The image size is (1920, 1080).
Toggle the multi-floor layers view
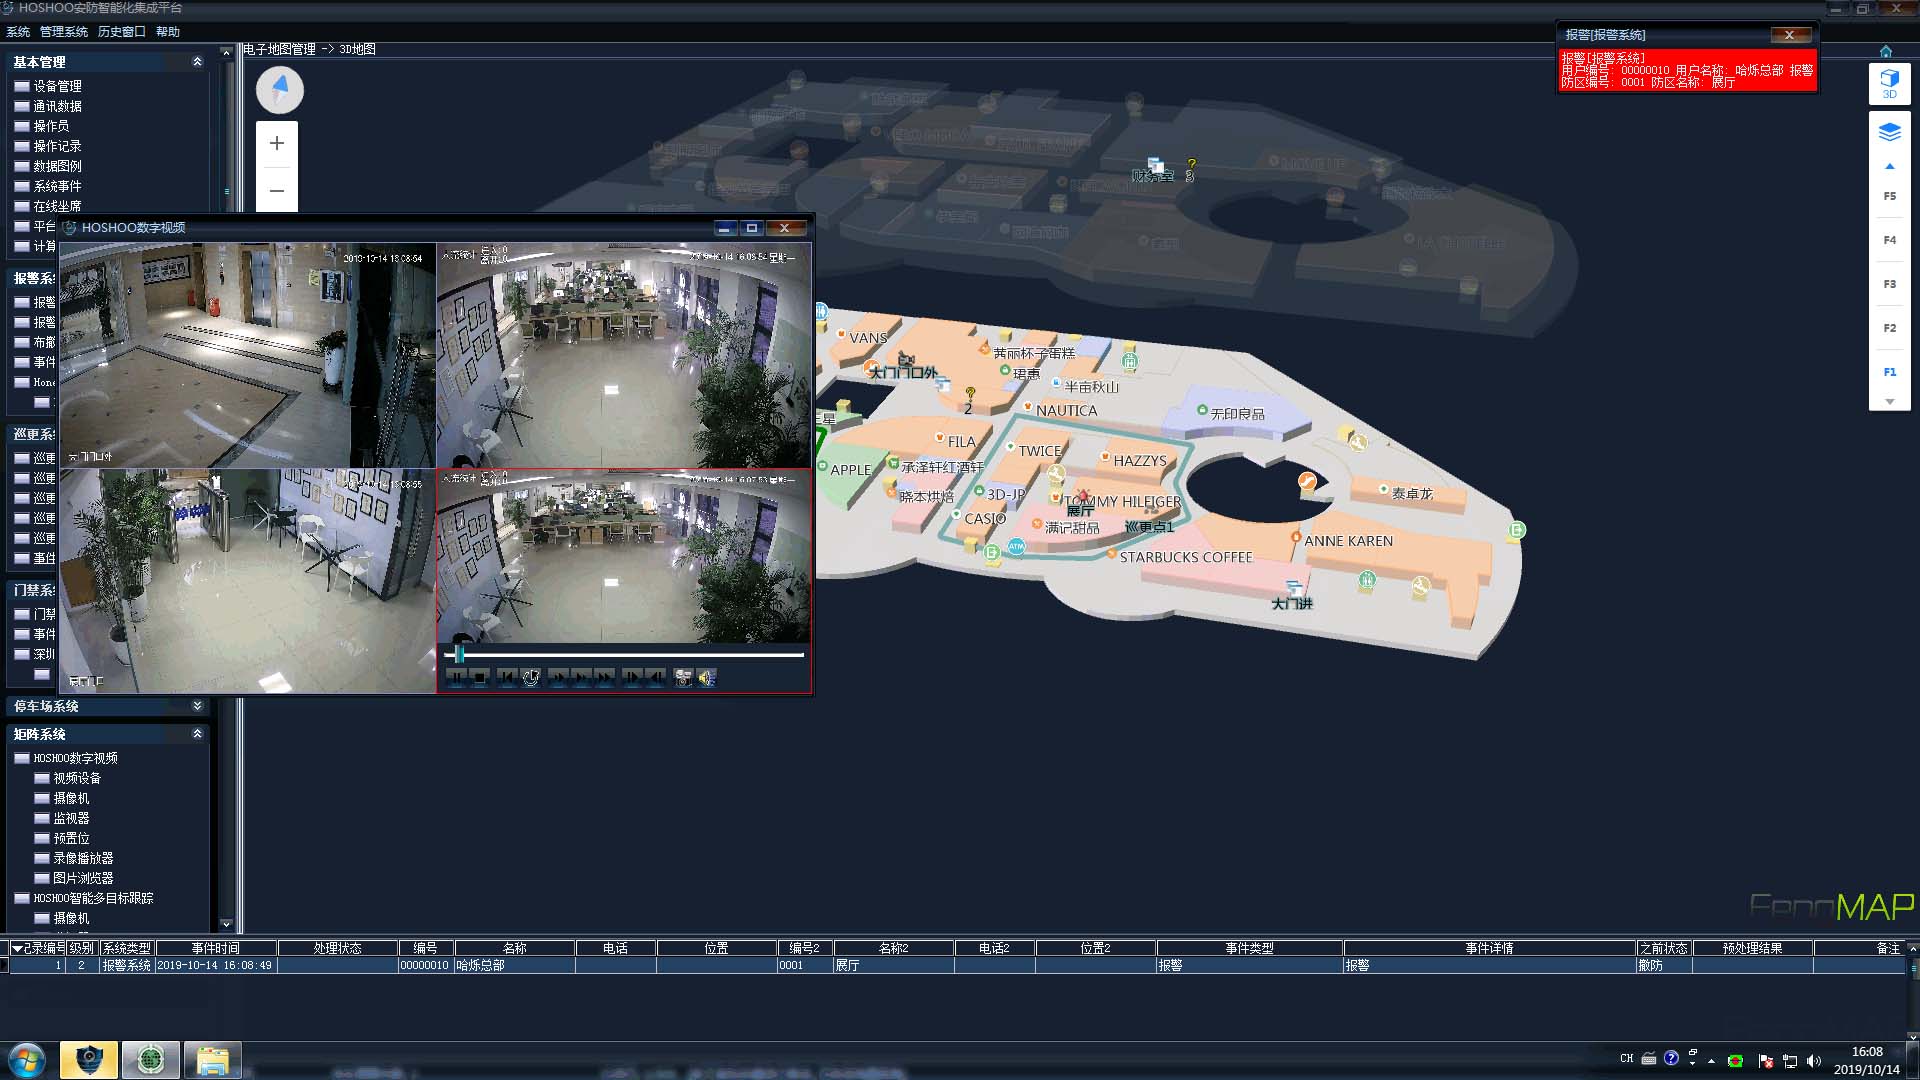(1889, 132)
